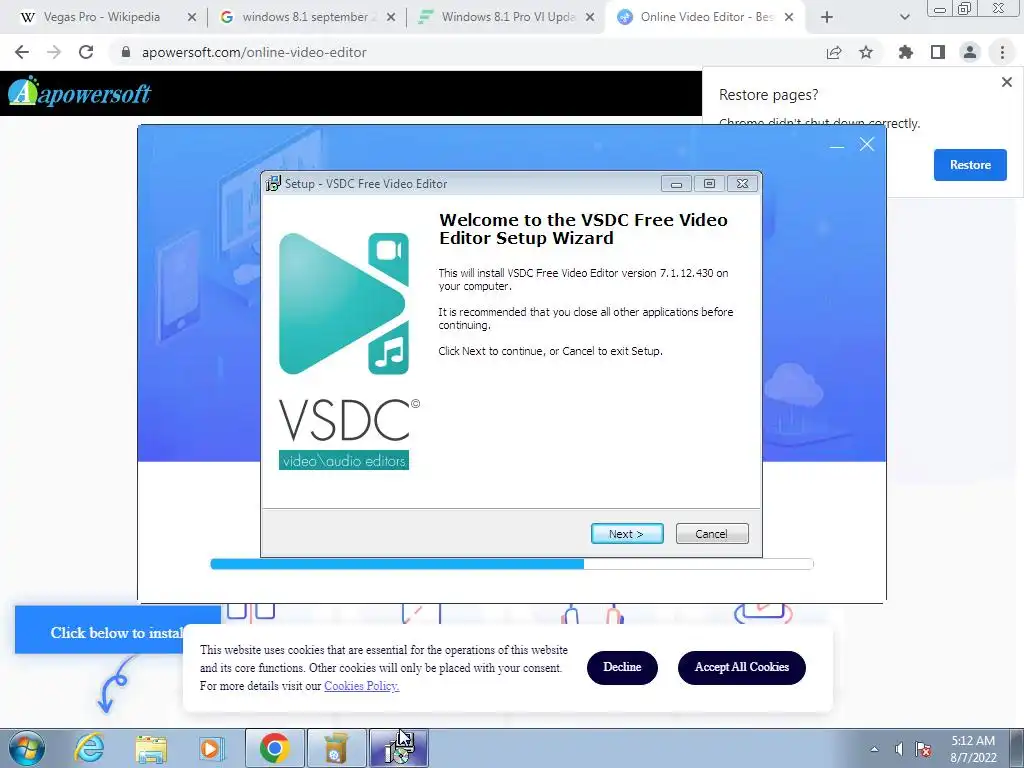Image resolution: width=1024 pixels, height=768 pixels.
Task: Close the windows 8.1 september tab
Action: [x=391, y=18]
